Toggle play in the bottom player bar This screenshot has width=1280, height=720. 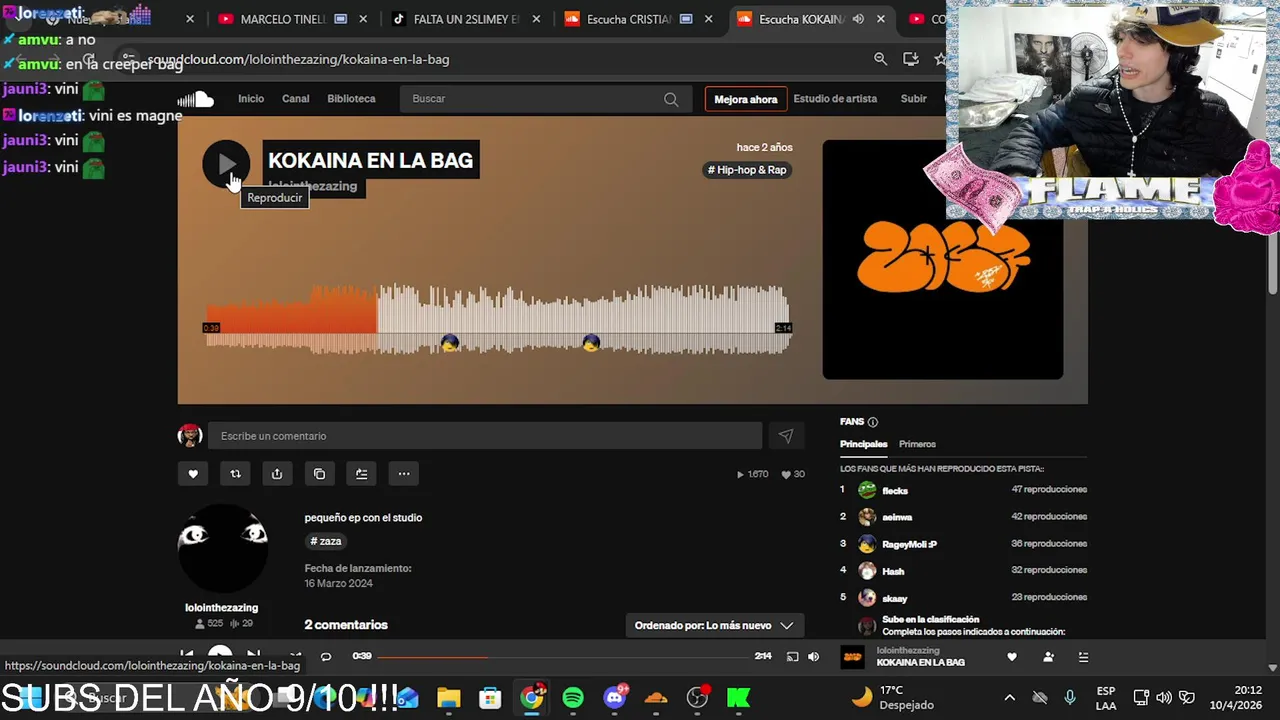tap(220, 656)
